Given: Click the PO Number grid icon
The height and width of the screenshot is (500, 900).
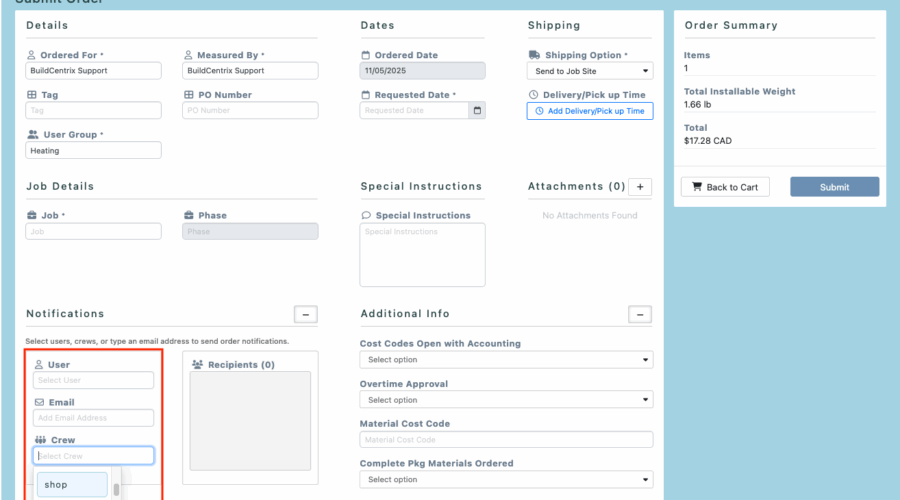Looking at the screenshot, I should pyautogui.click(x=188, y=95).
